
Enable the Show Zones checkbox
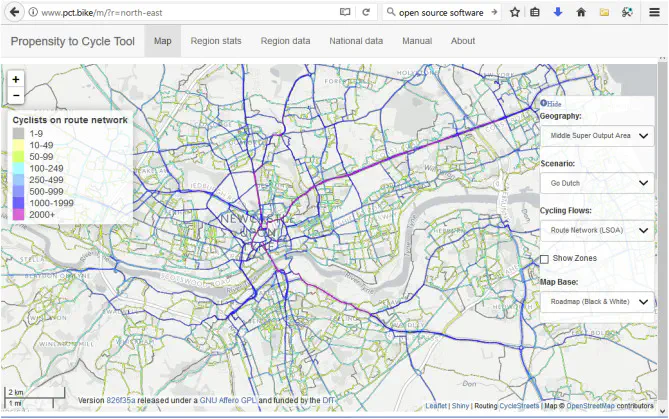click(545, 259)
